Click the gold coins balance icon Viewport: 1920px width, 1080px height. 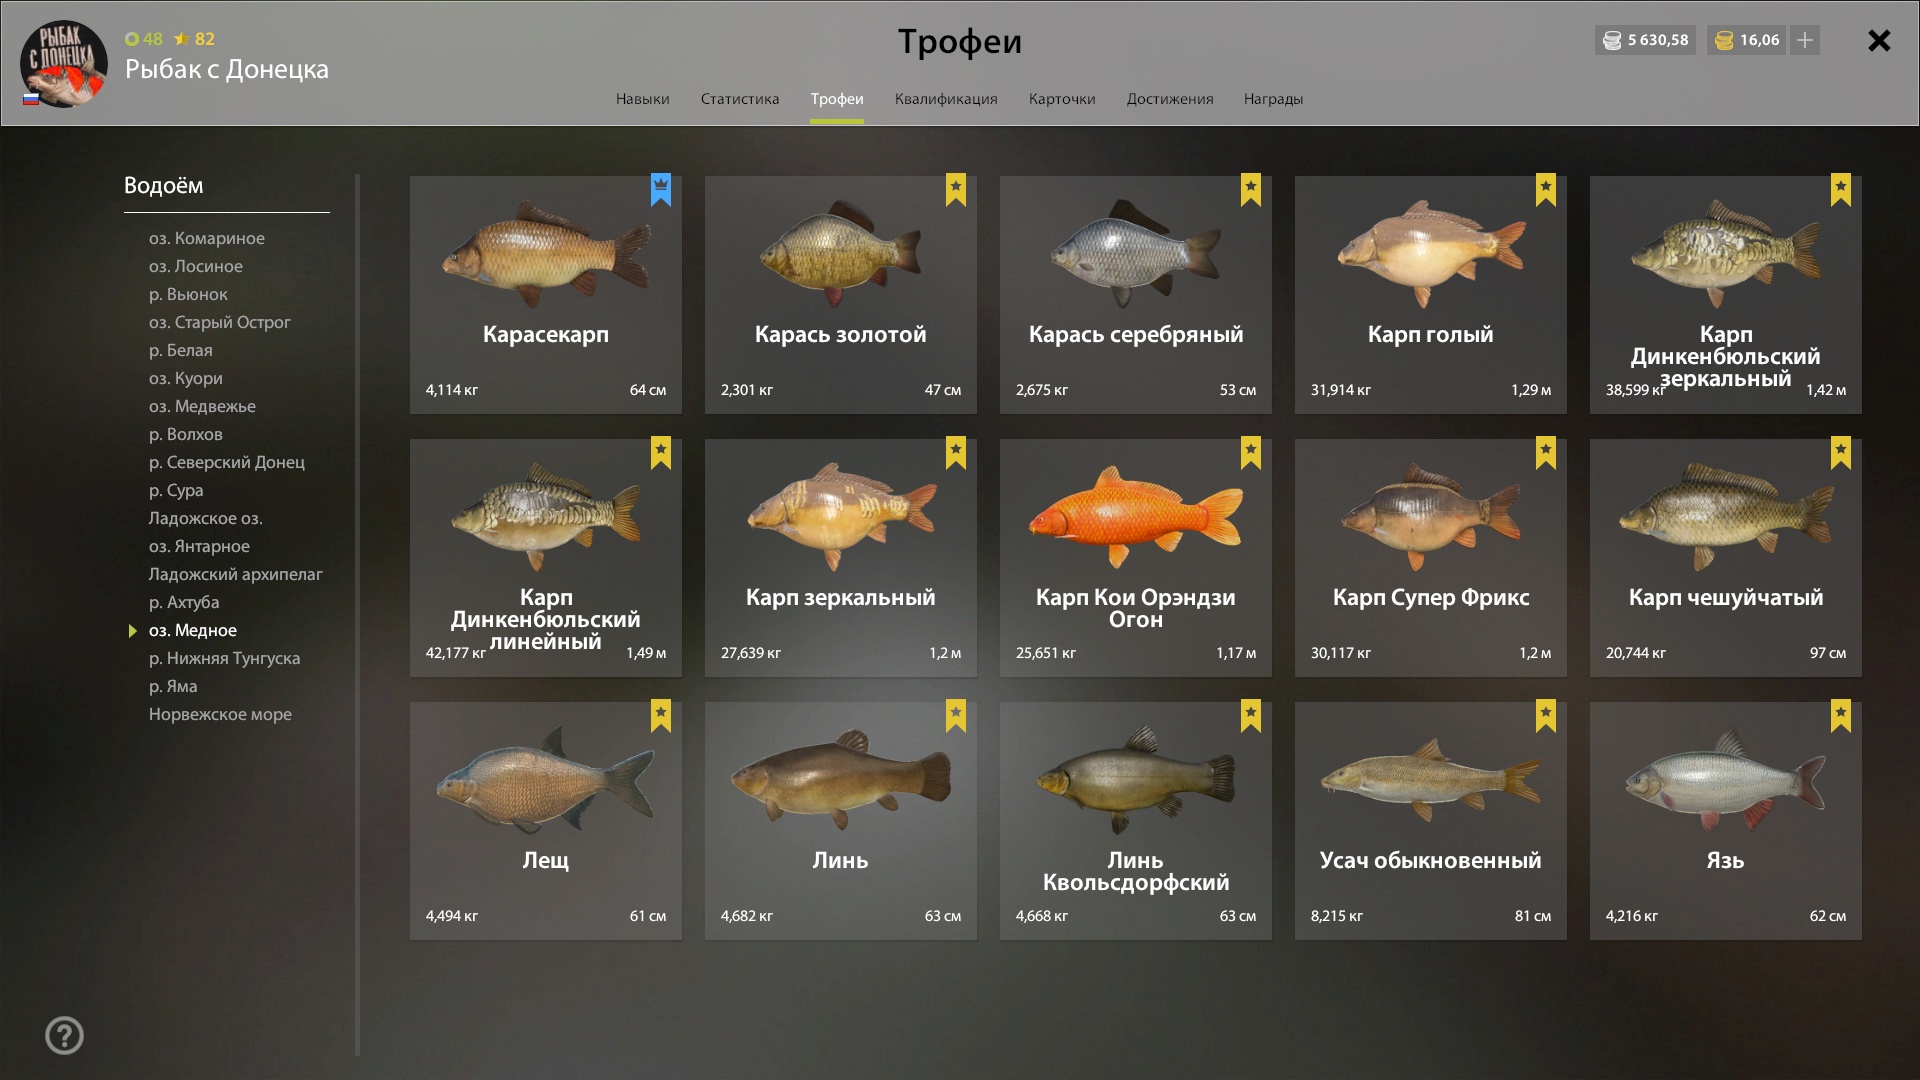(1724, 40)
